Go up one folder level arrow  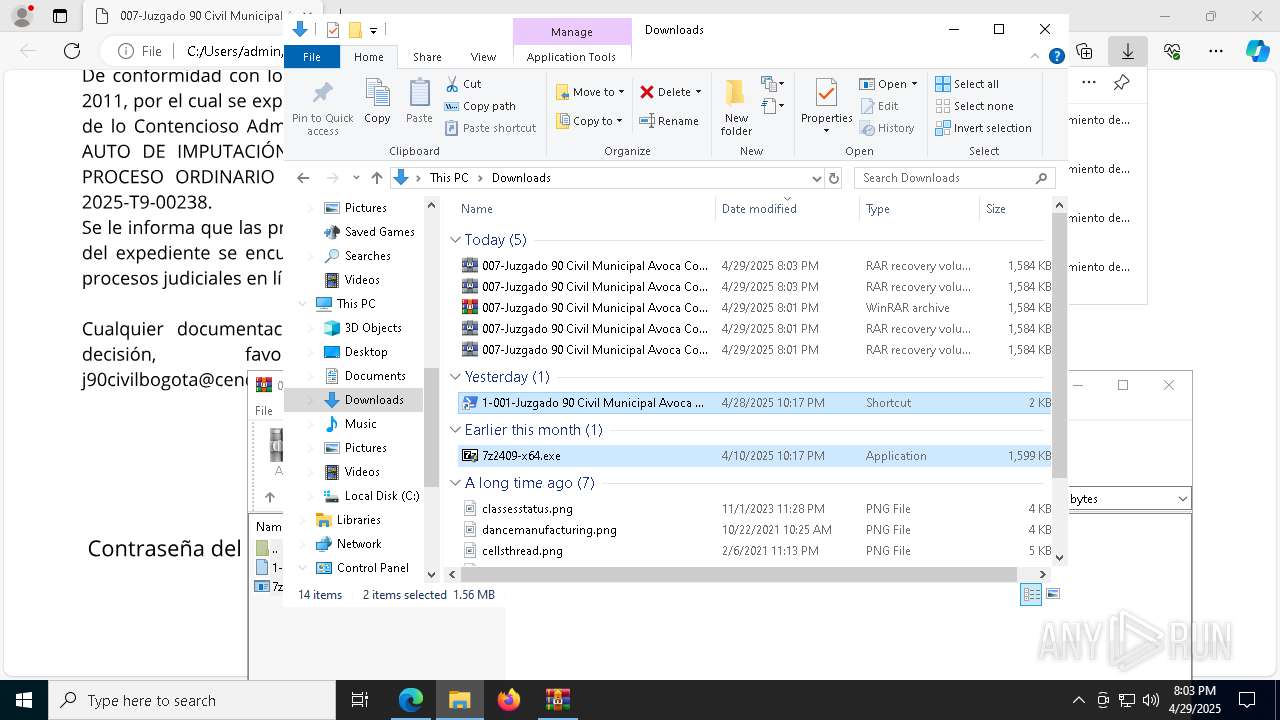click(376, 178)
